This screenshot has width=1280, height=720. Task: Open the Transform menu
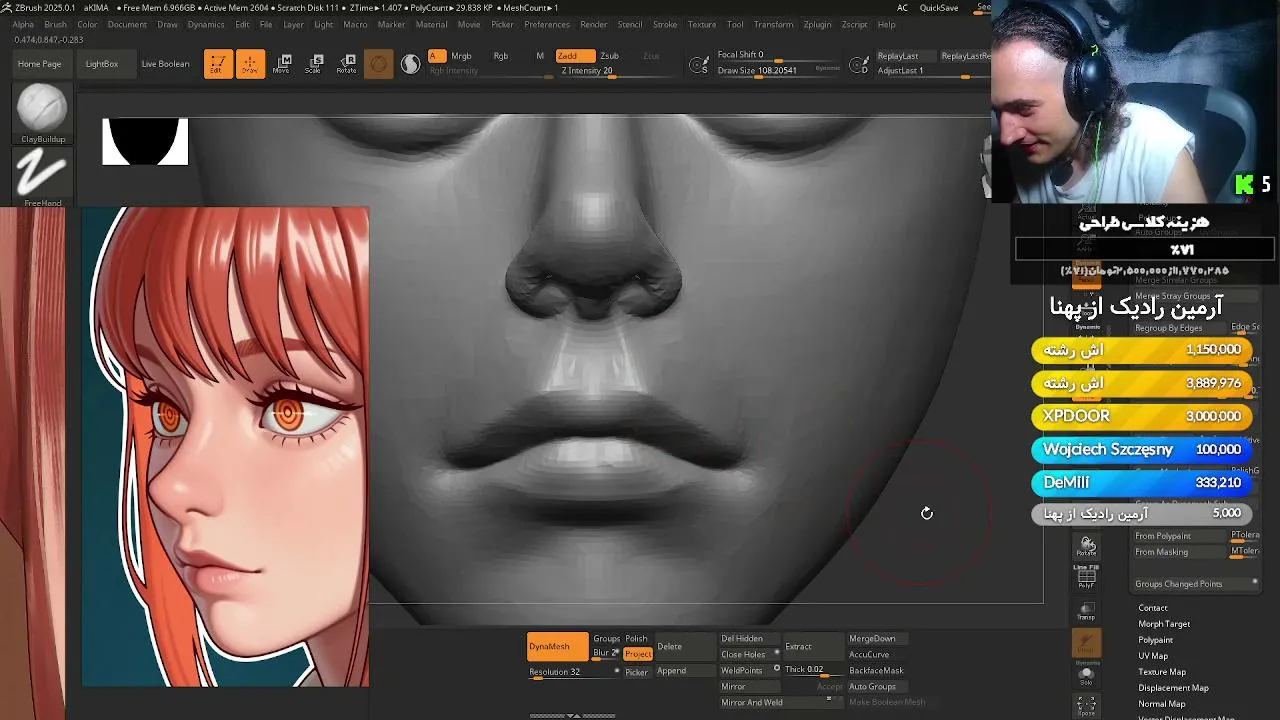pos(773,24)
